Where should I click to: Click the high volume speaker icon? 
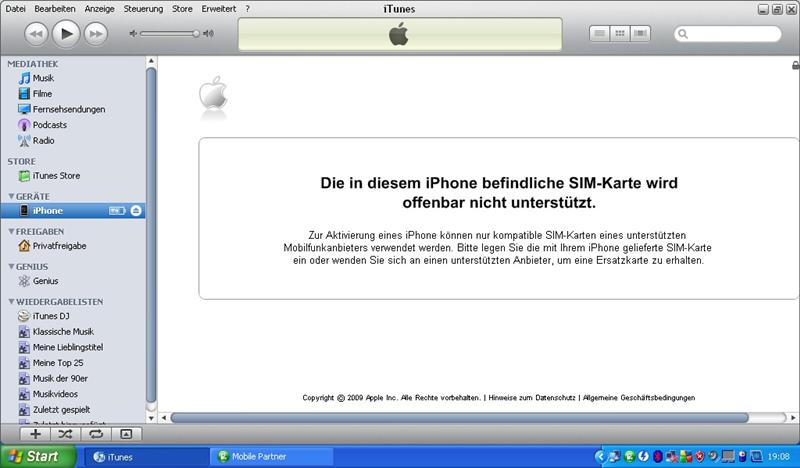208,34
